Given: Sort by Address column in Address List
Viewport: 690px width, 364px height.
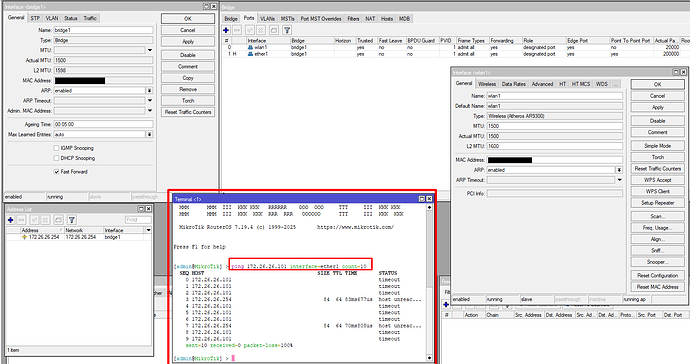Looking at the screenshot, I should 41,230.
